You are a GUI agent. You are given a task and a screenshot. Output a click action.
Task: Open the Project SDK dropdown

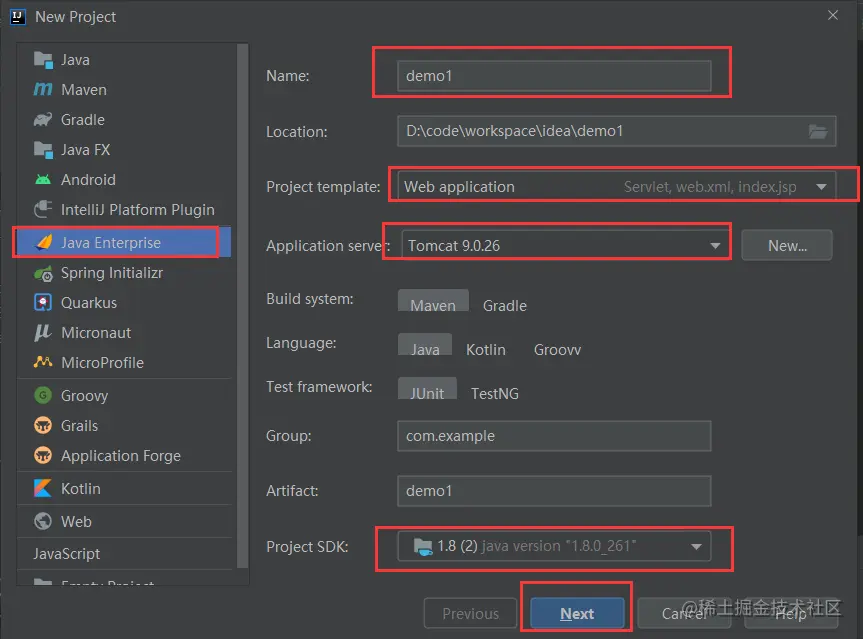554,546
